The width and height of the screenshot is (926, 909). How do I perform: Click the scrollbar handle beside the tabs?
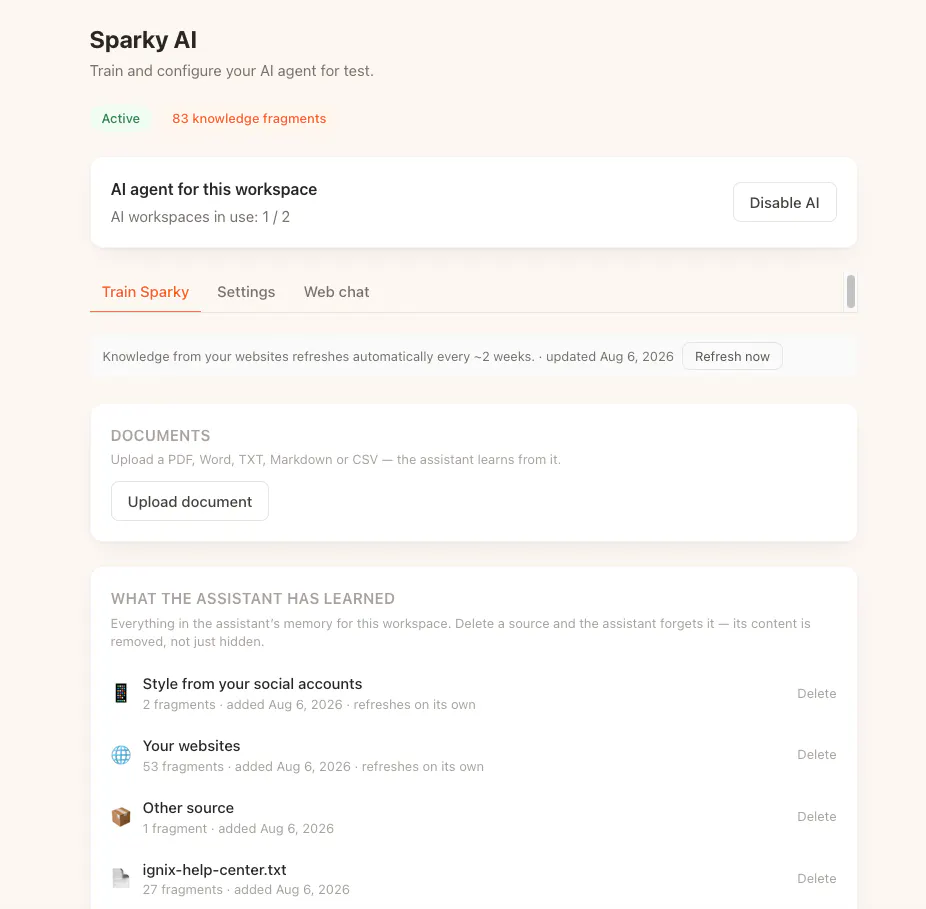coord(850,291)
